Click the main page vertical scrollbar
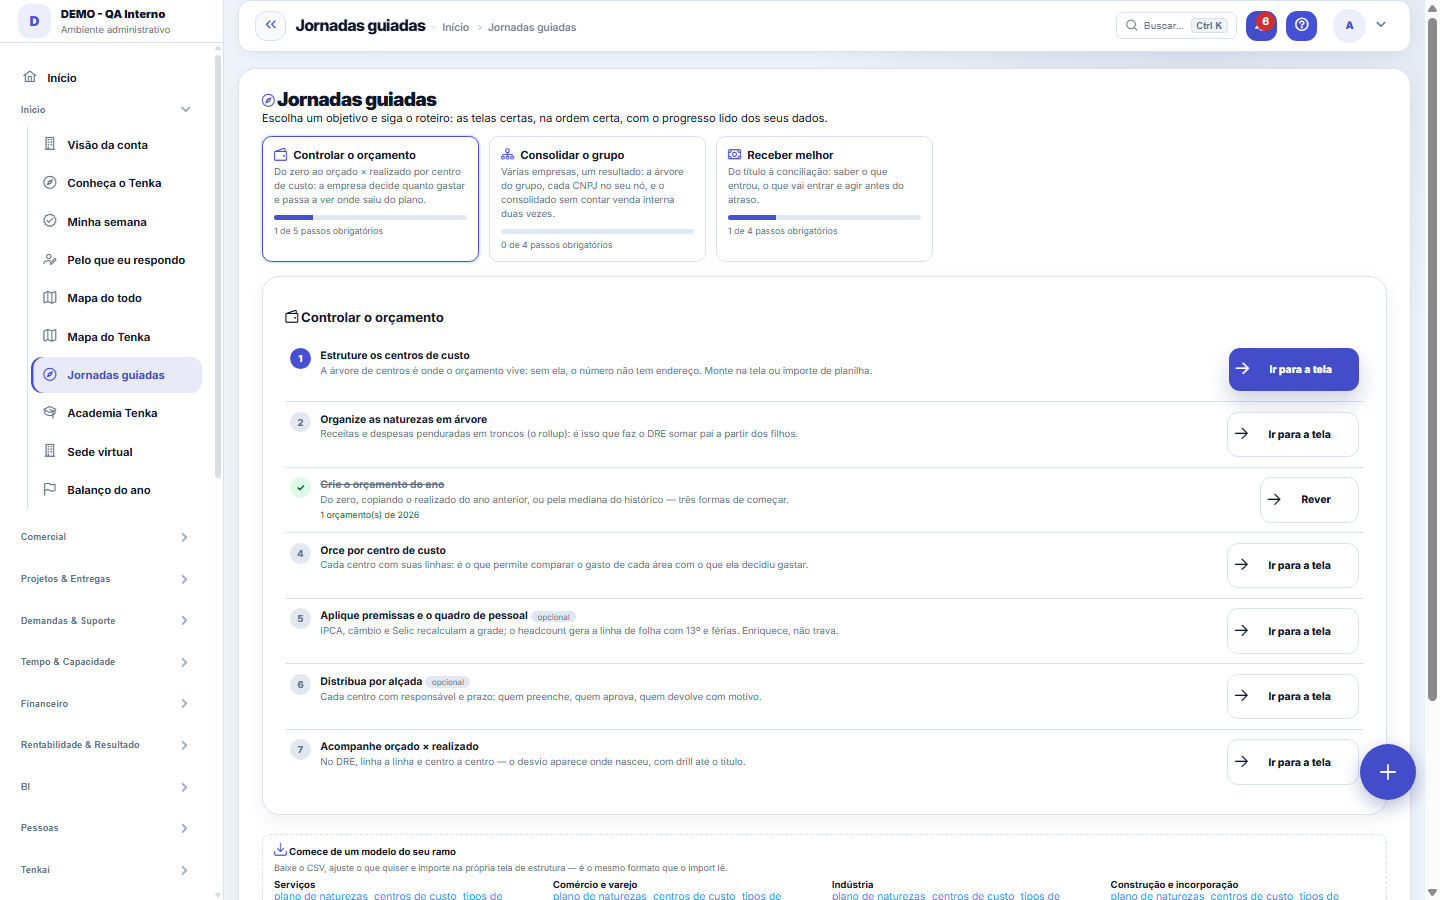The image size is (1440, 900). coord(1432,360)
